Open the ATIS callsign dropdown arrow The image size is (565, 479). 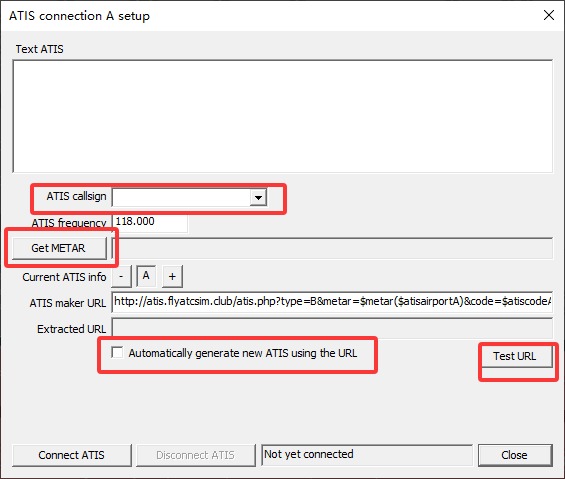point(258,198)
